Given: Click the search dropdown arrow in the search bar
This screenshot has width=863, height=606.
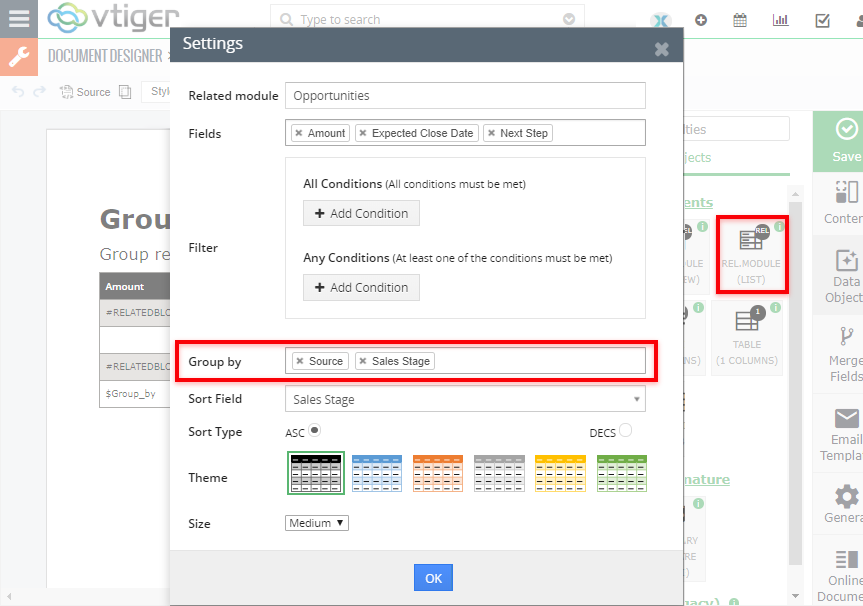Looking at the screenshot, I should pos(569,19).
